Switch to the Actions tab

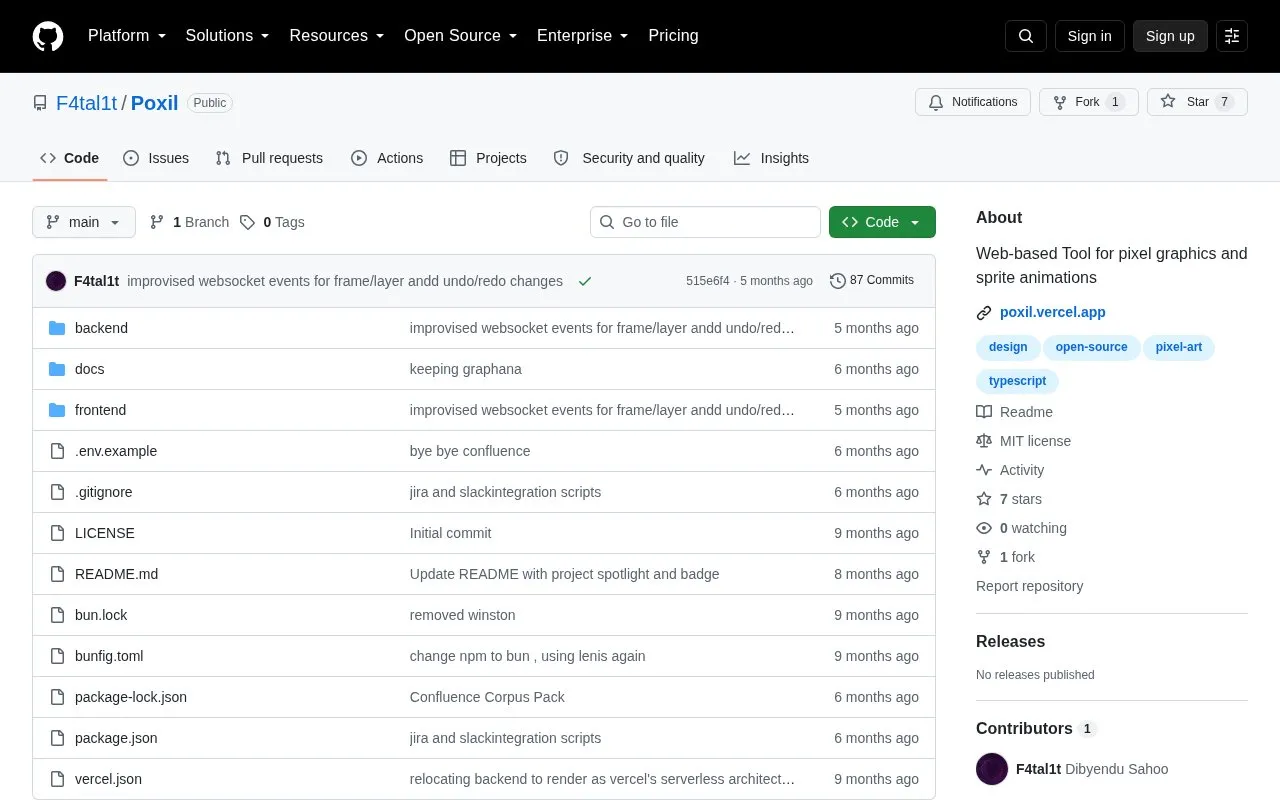point(387,158)
